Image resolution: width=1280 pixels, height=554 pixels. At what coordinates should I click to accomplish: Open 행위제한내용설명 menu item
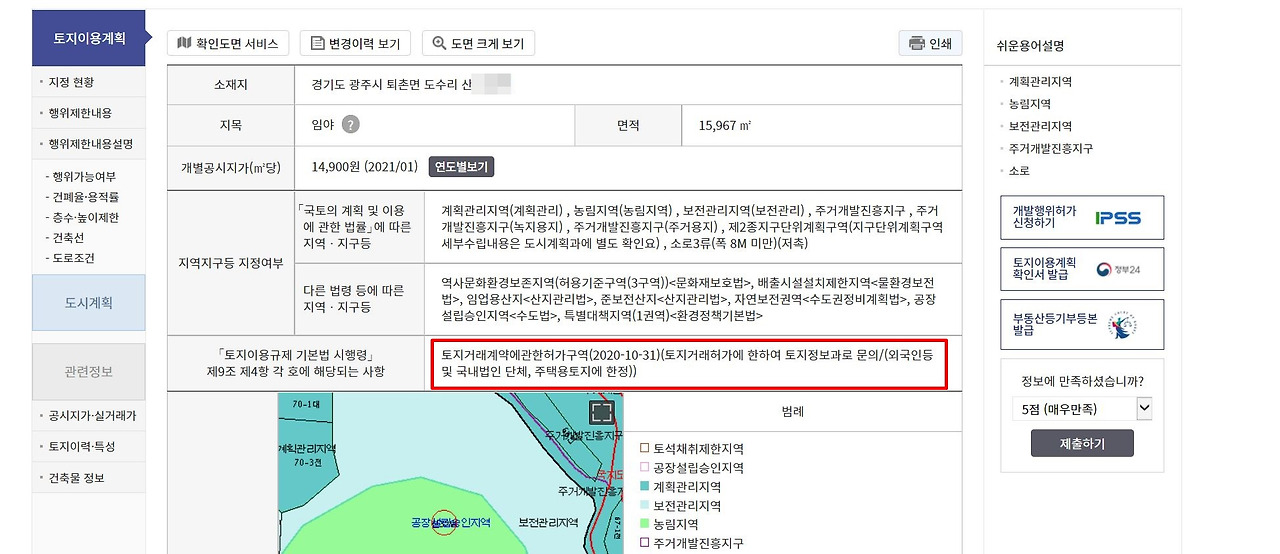[90, 143]
